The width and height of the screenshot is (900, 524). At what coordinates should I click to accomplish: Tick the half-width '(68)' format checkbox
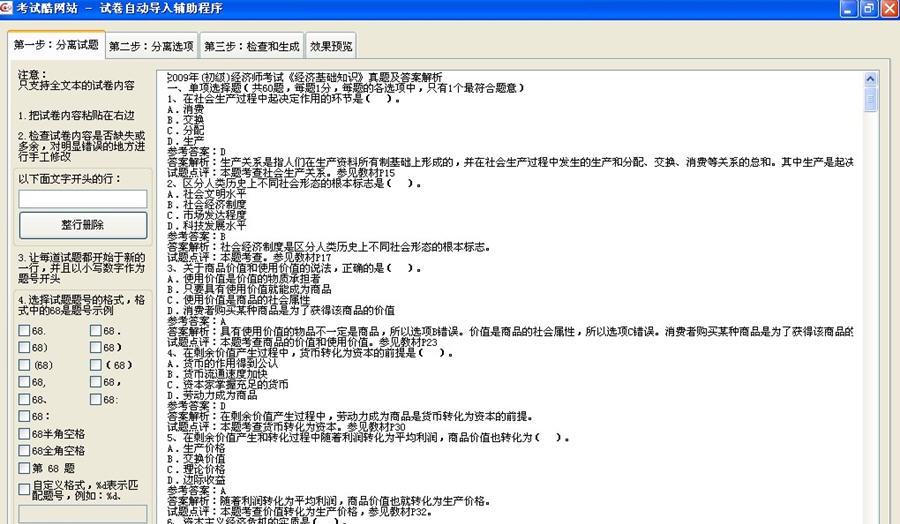click(x=24, y=365)
